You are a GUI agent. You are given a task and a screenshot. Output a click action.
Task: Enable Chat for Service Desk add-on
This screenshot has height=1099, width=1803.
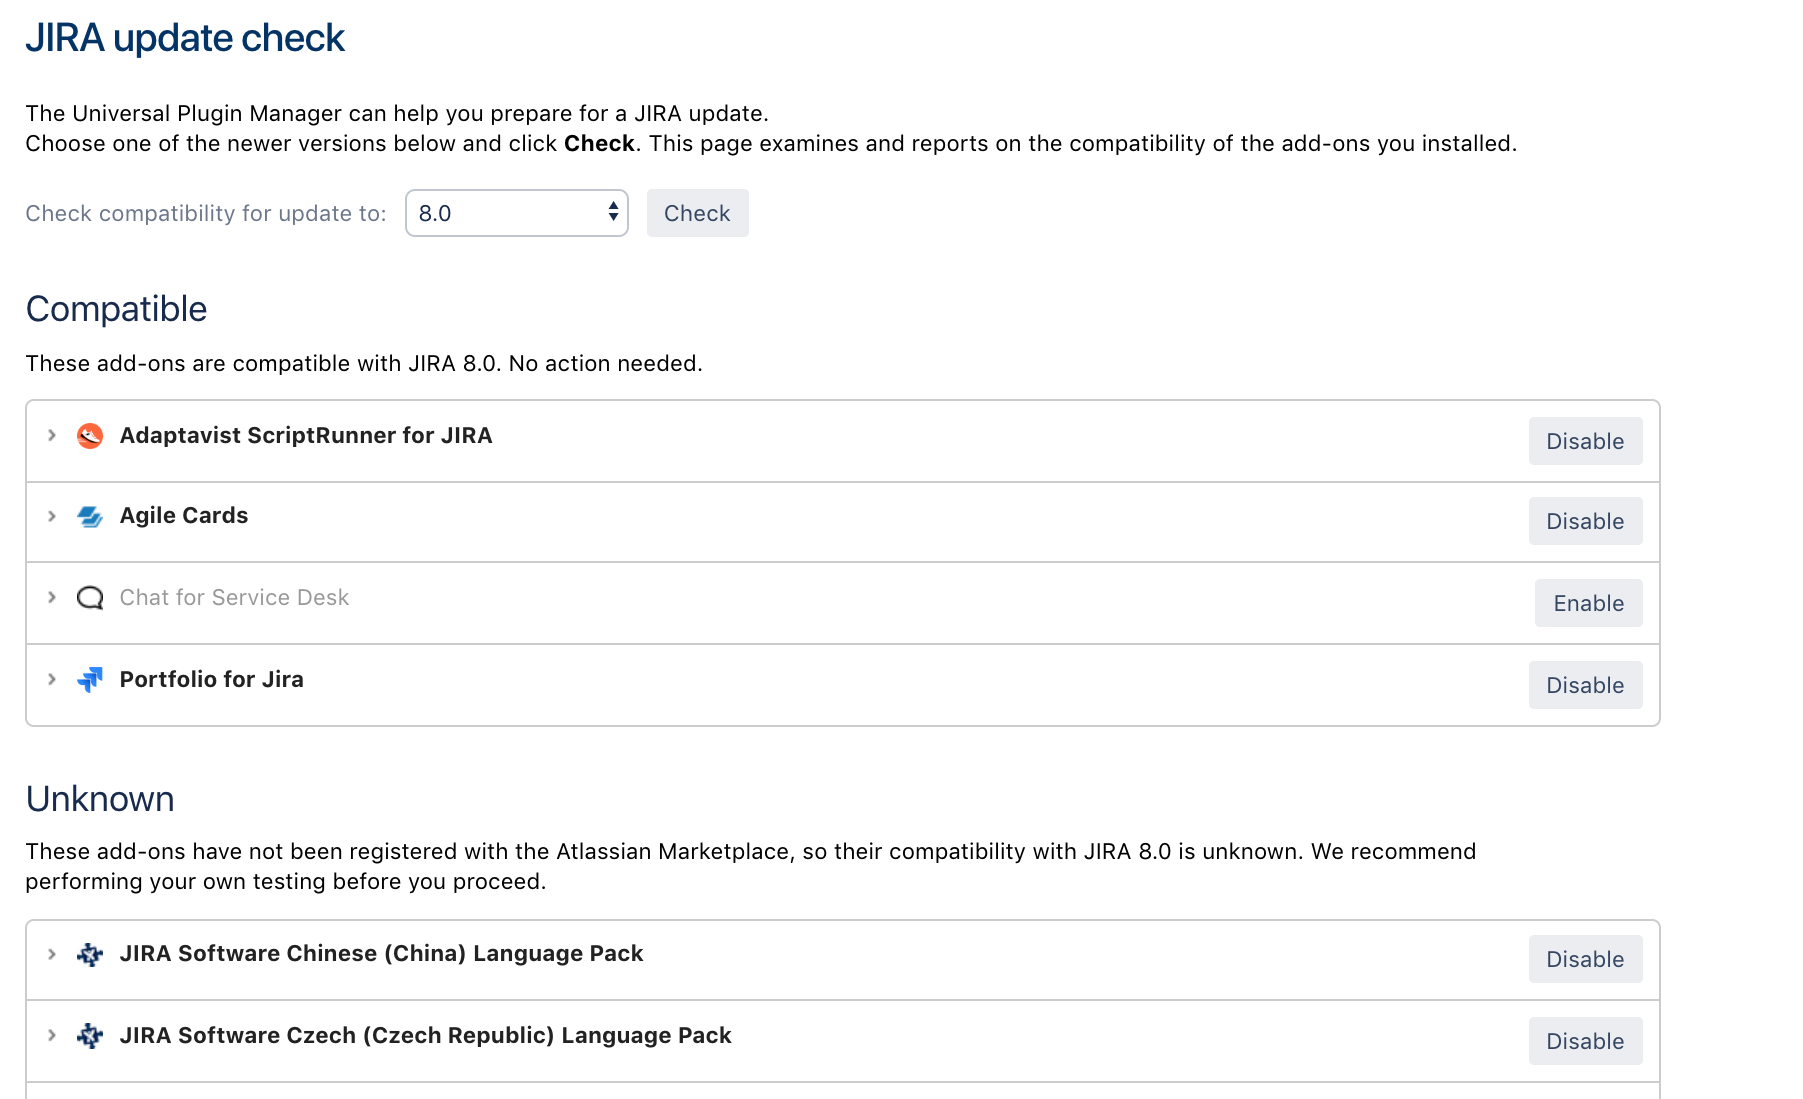[1588, 603]
